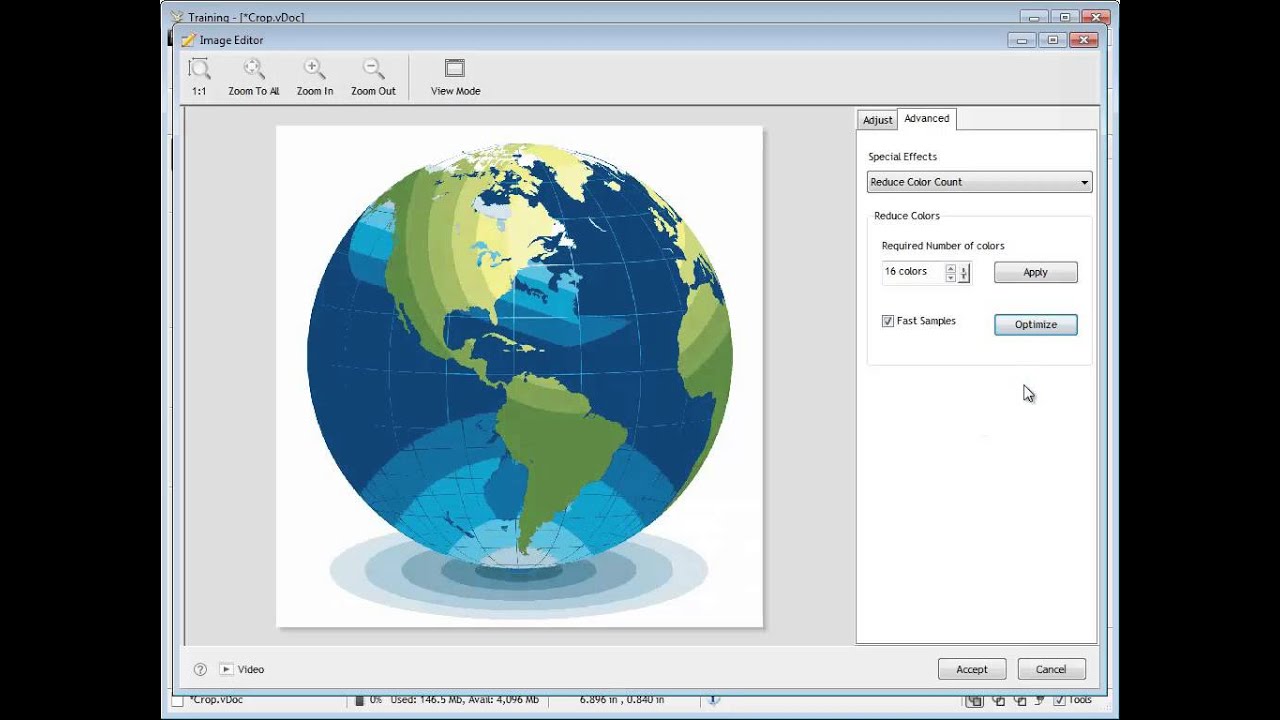The width and height of the screenshot is (1280, 720).
Task: Click the Accept button
Action: [971, 669]
